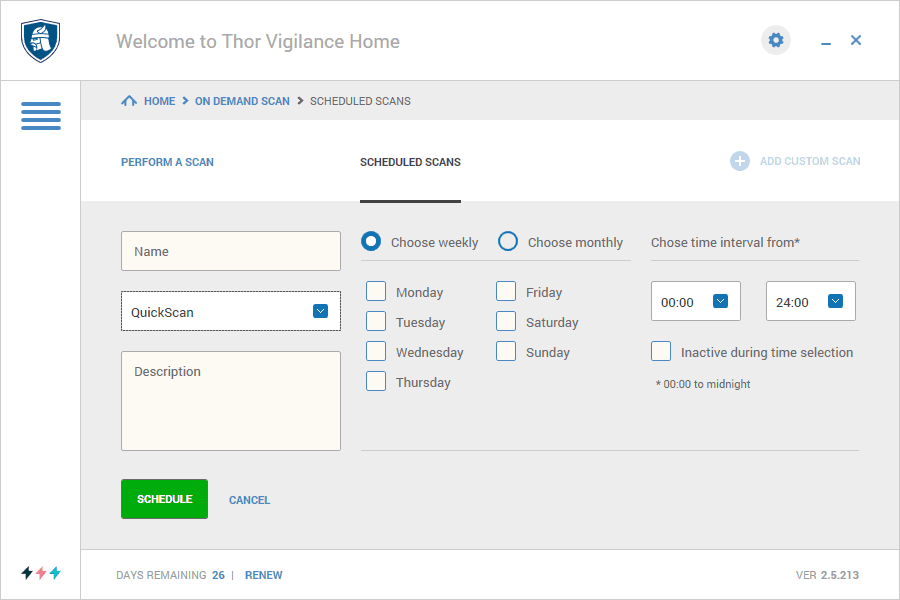Open the settings gear
The height and width of the screenshot is (600, 900).
tap(776, 40)
